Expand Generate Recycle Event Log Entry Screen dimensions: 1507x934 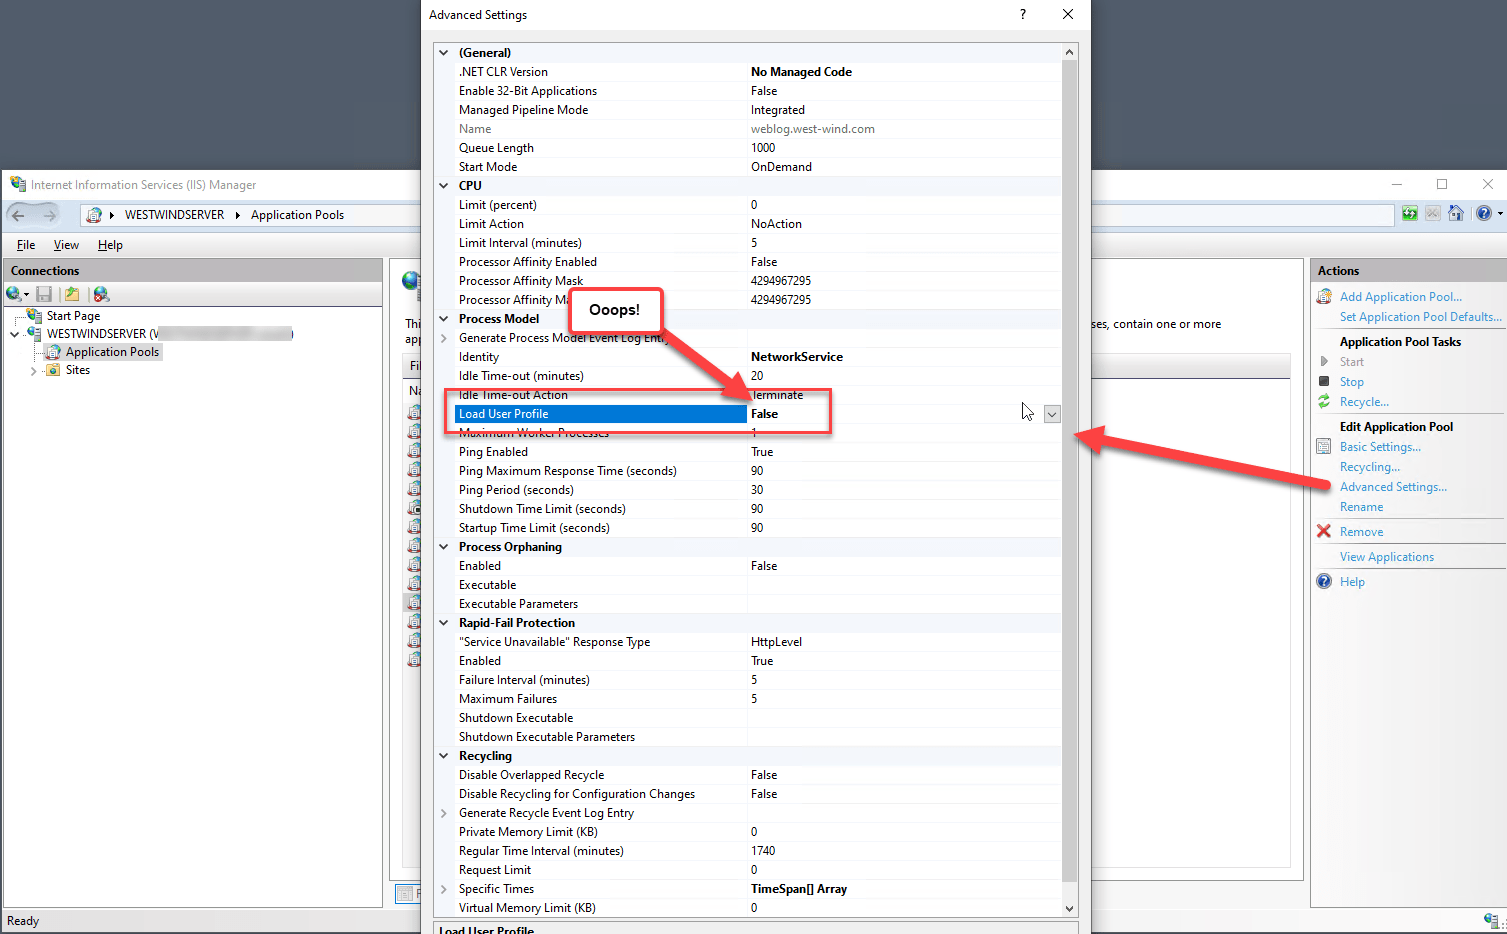444,813
